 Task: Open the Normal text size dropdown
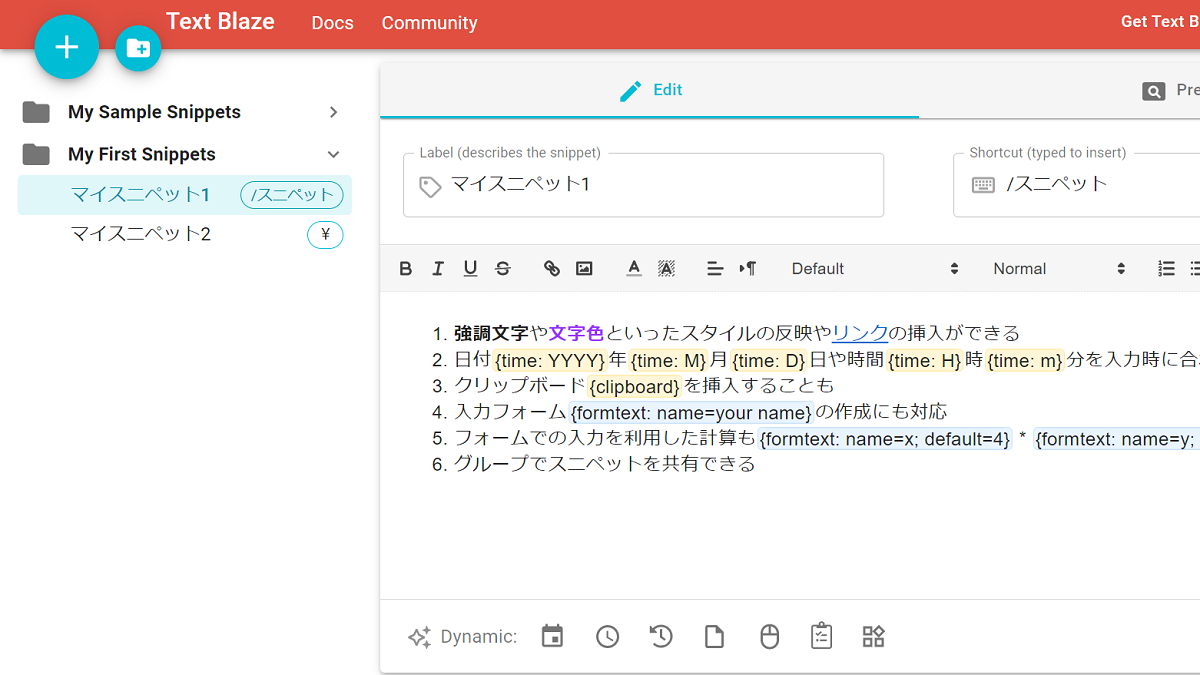[x=1058, y=268]
